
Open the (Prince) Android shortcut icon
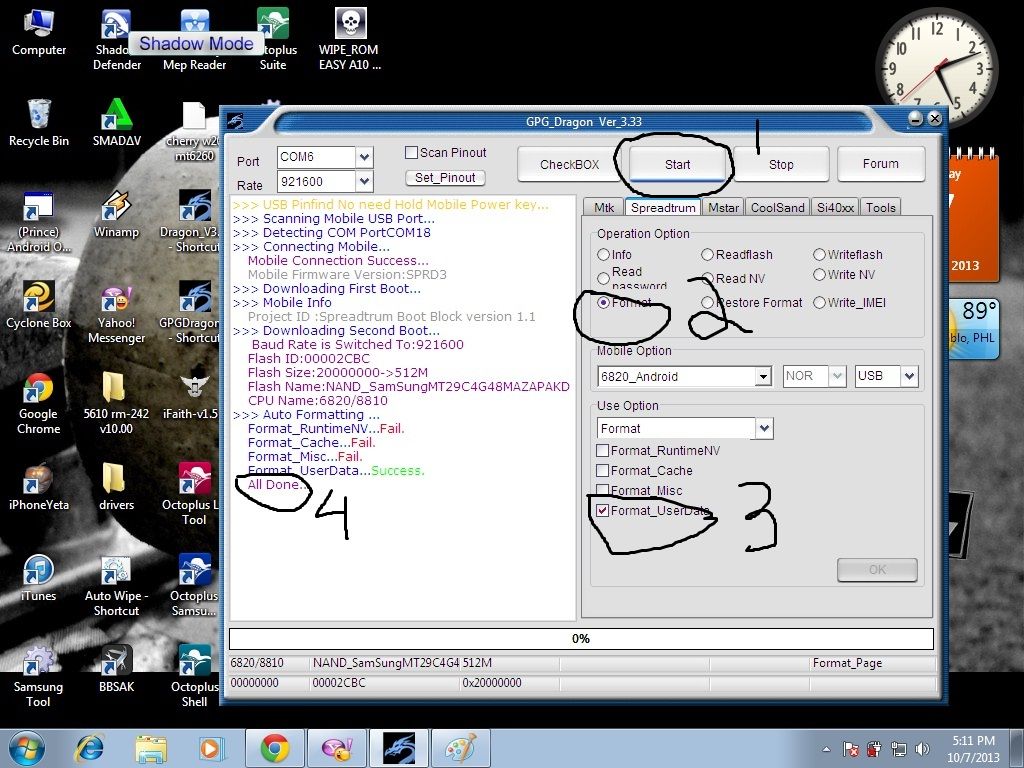(x=39, y=222)
